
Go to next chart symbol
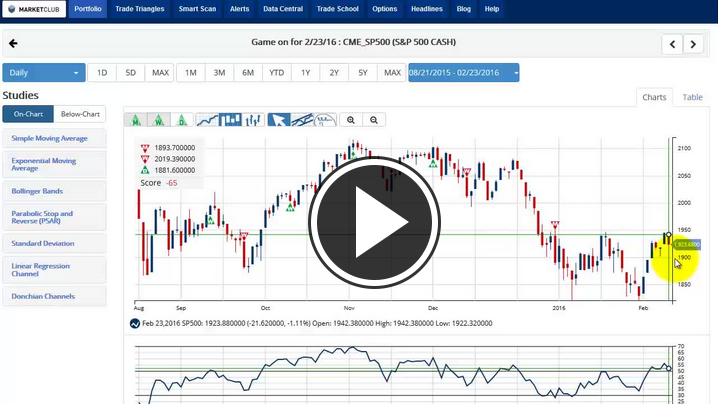(693, 44)
